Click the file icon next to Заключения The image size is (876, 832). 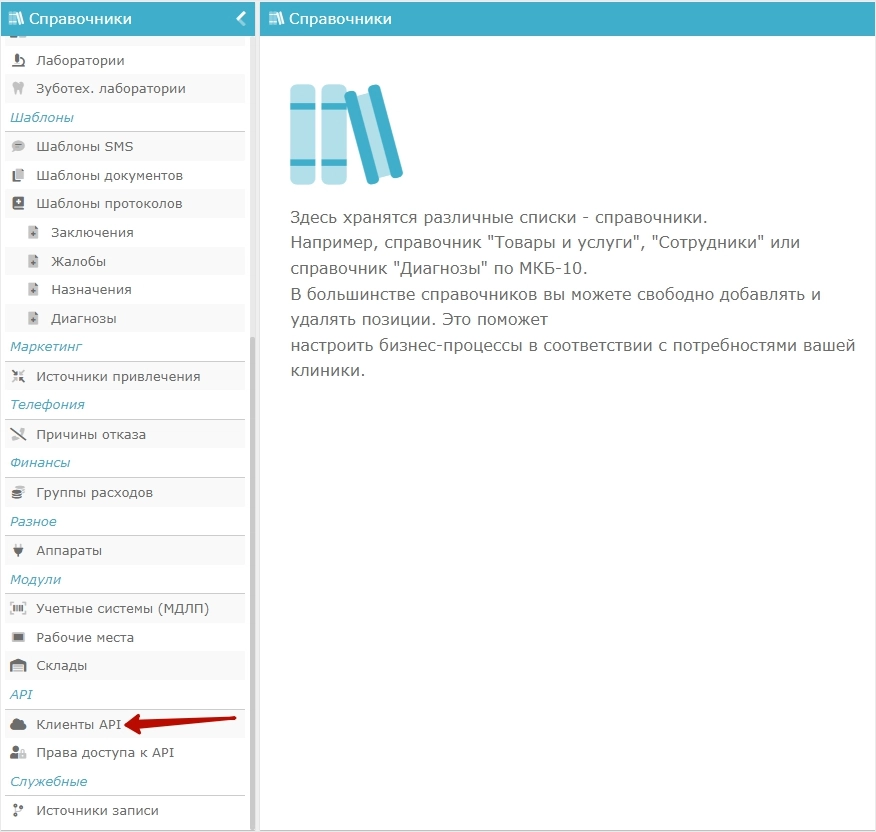pyautogui.click(x=34, y=232)
